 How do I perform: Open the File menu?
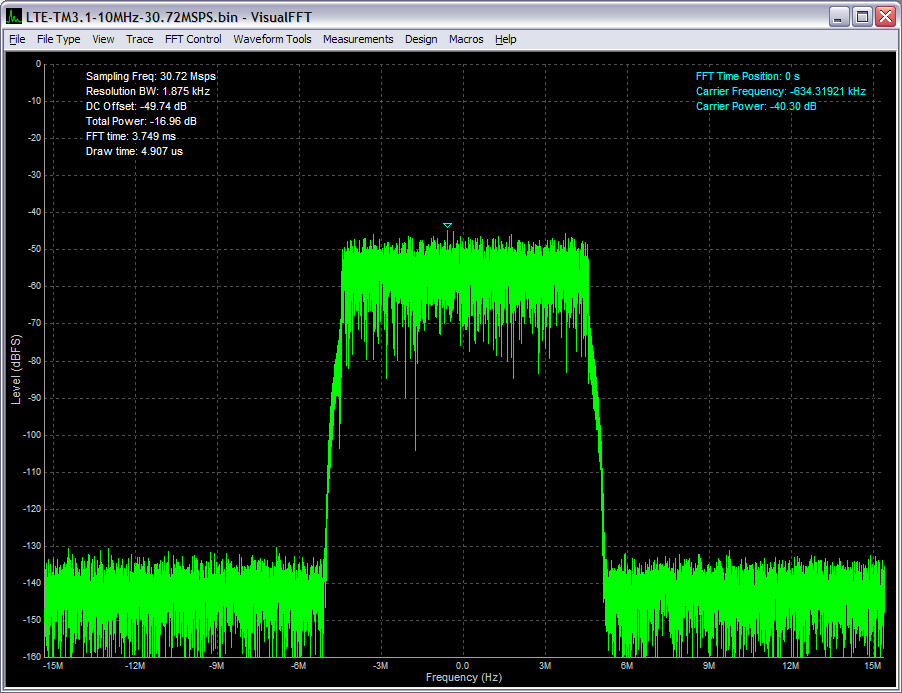[17, 39]
